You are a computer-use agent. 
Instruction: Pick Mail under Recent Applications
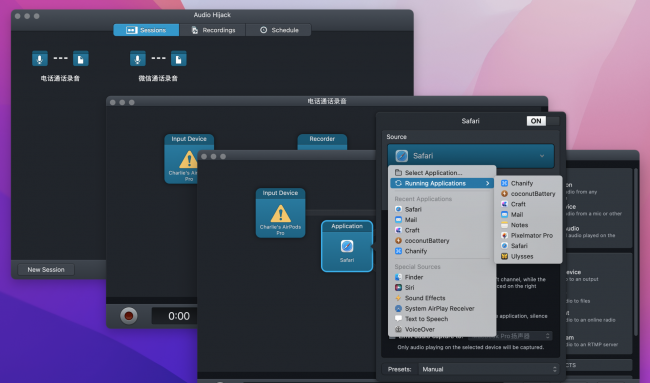click(x=442, y=220)
